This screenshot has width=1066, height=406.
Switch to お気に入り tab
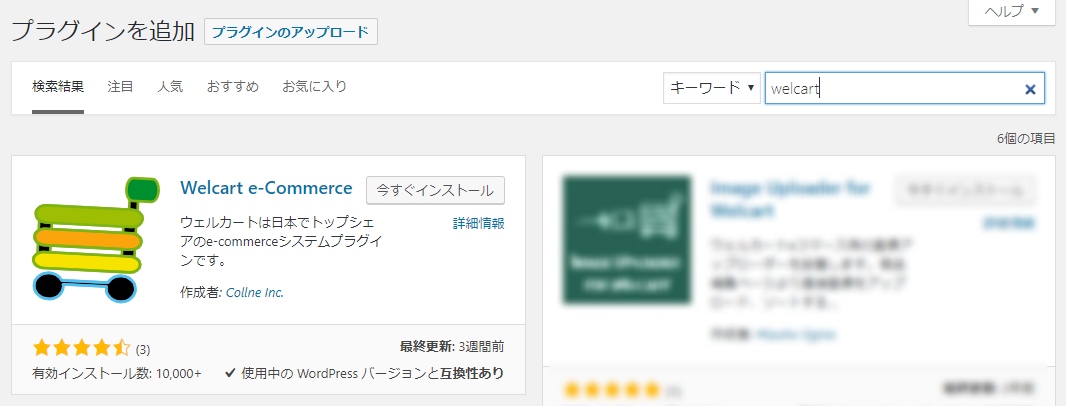pos(315,87)
